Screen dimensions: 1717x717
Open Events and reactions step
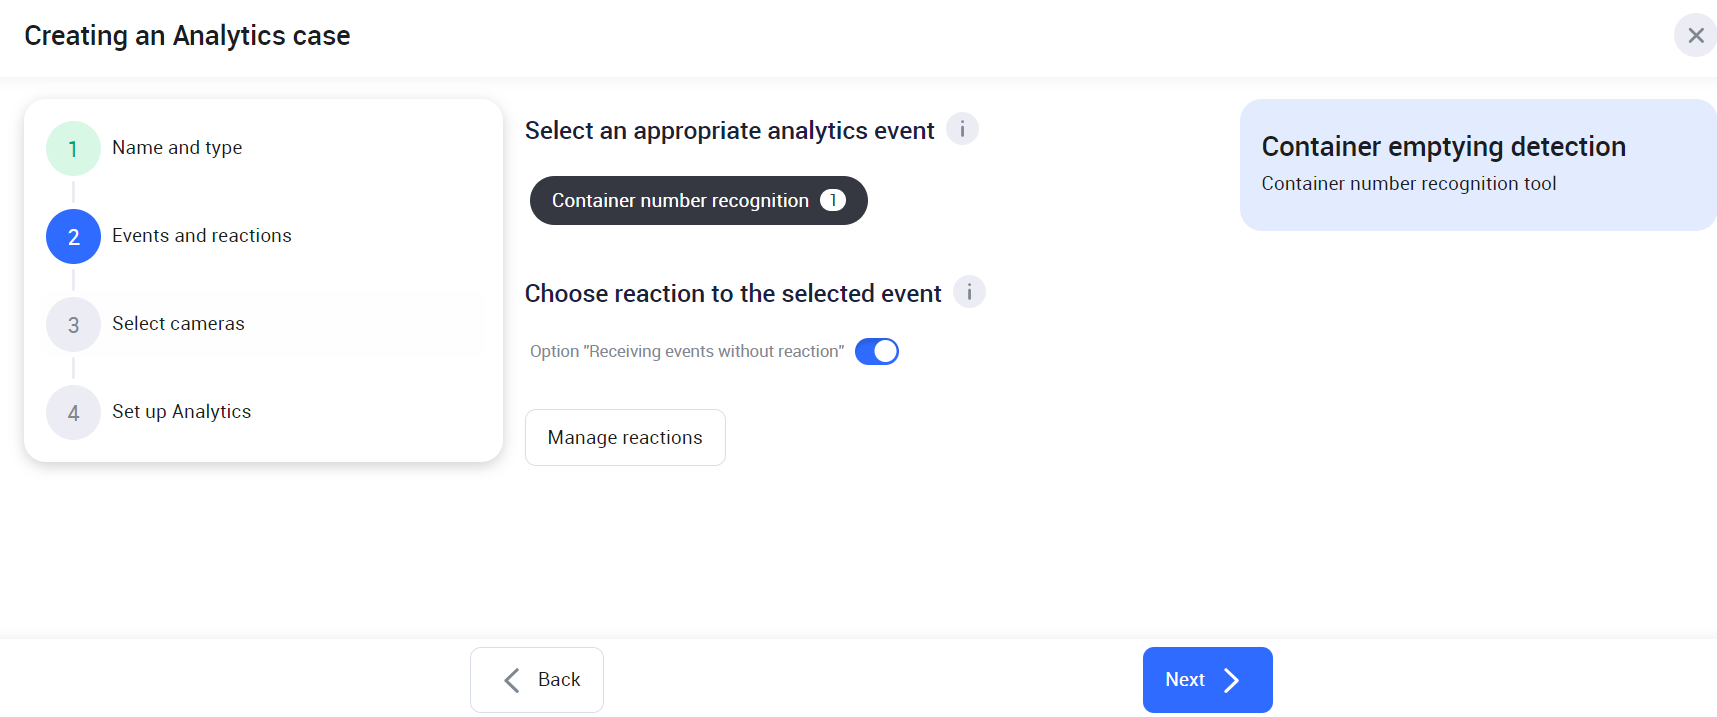[202, 236]
